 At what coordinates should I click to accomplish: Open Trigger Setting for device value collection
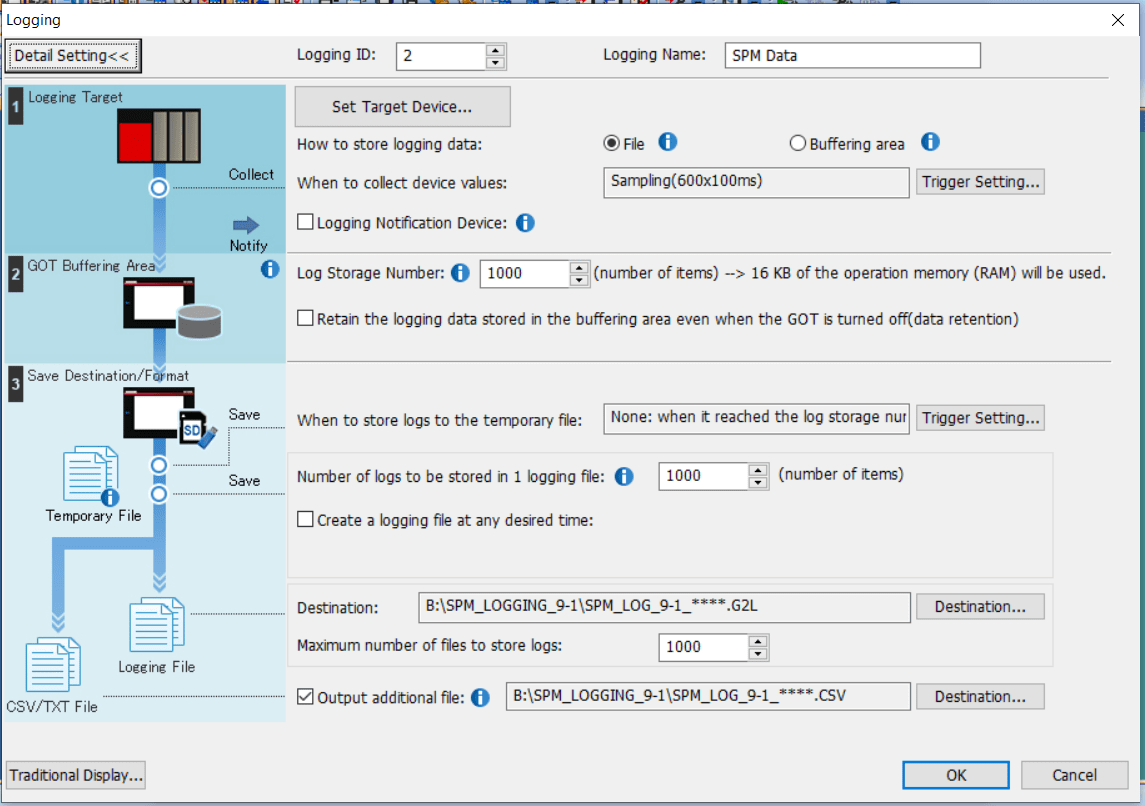click(979, 181)
